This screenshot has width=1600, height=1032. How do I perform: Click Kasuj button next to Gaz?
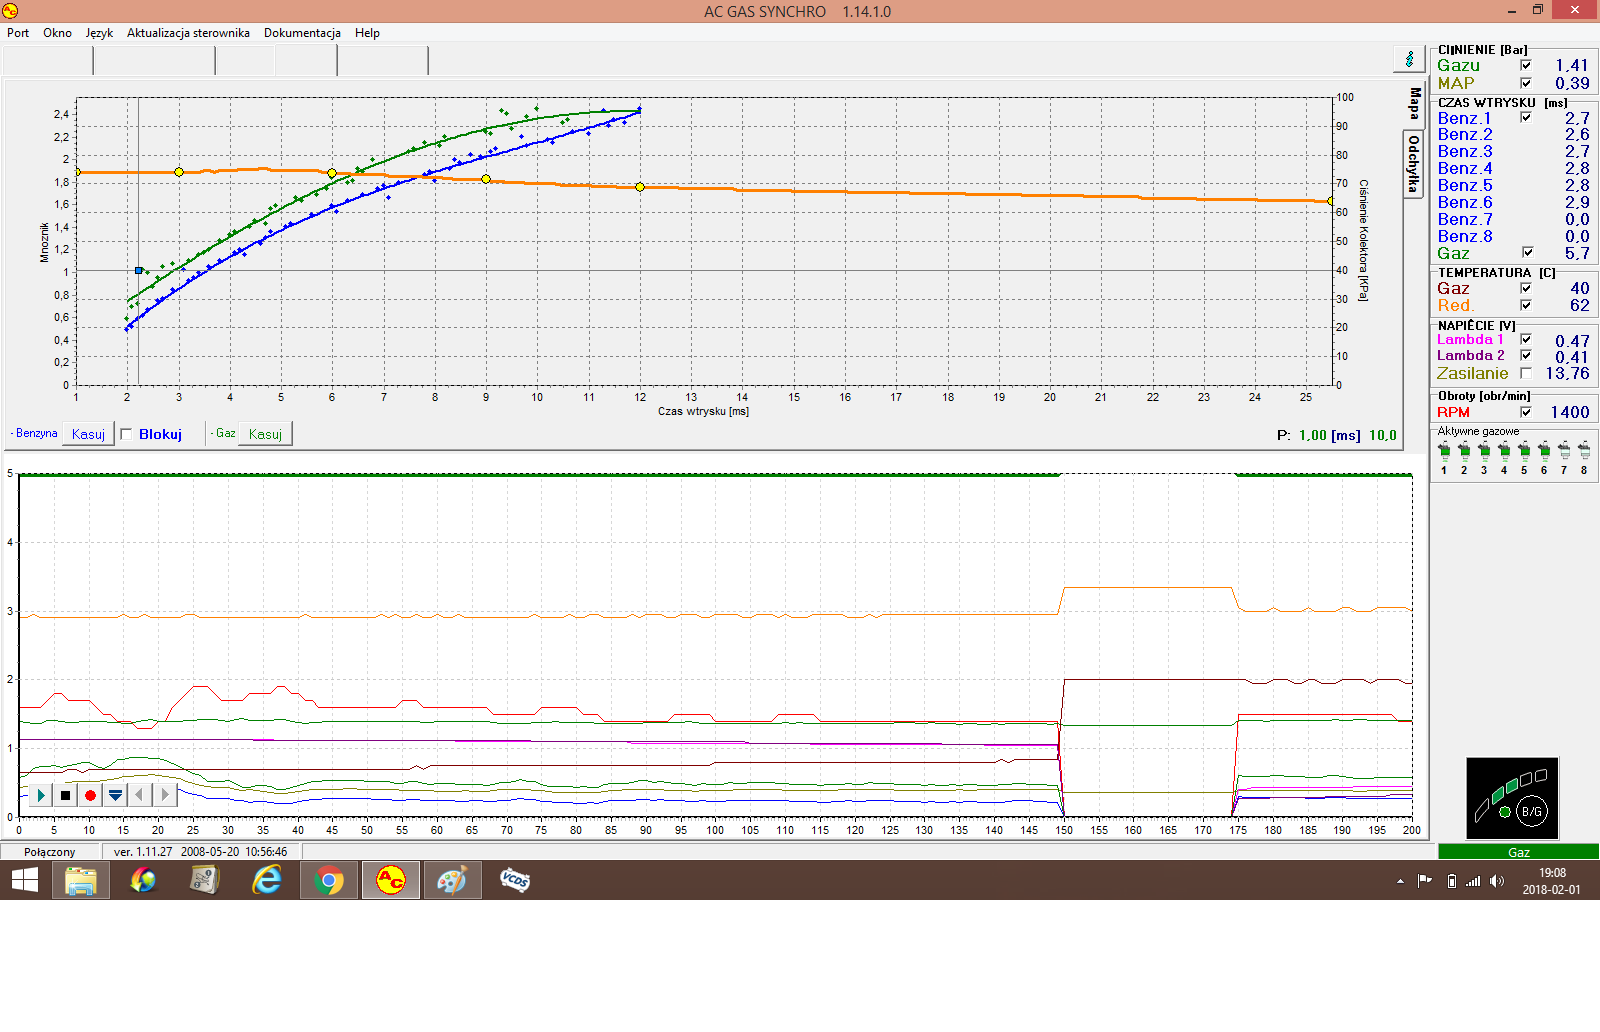(265, 434)
